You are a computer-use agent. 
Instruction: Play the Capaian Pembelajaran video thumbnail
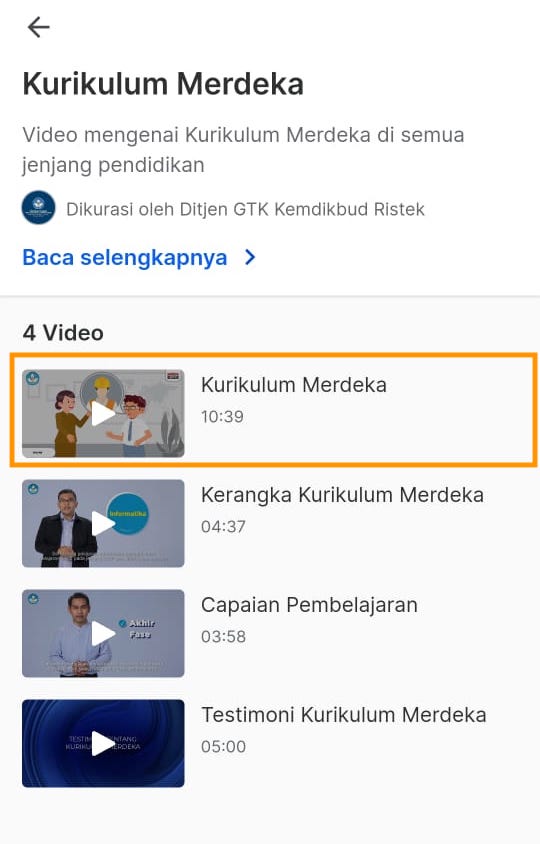(x=103, y=634)
